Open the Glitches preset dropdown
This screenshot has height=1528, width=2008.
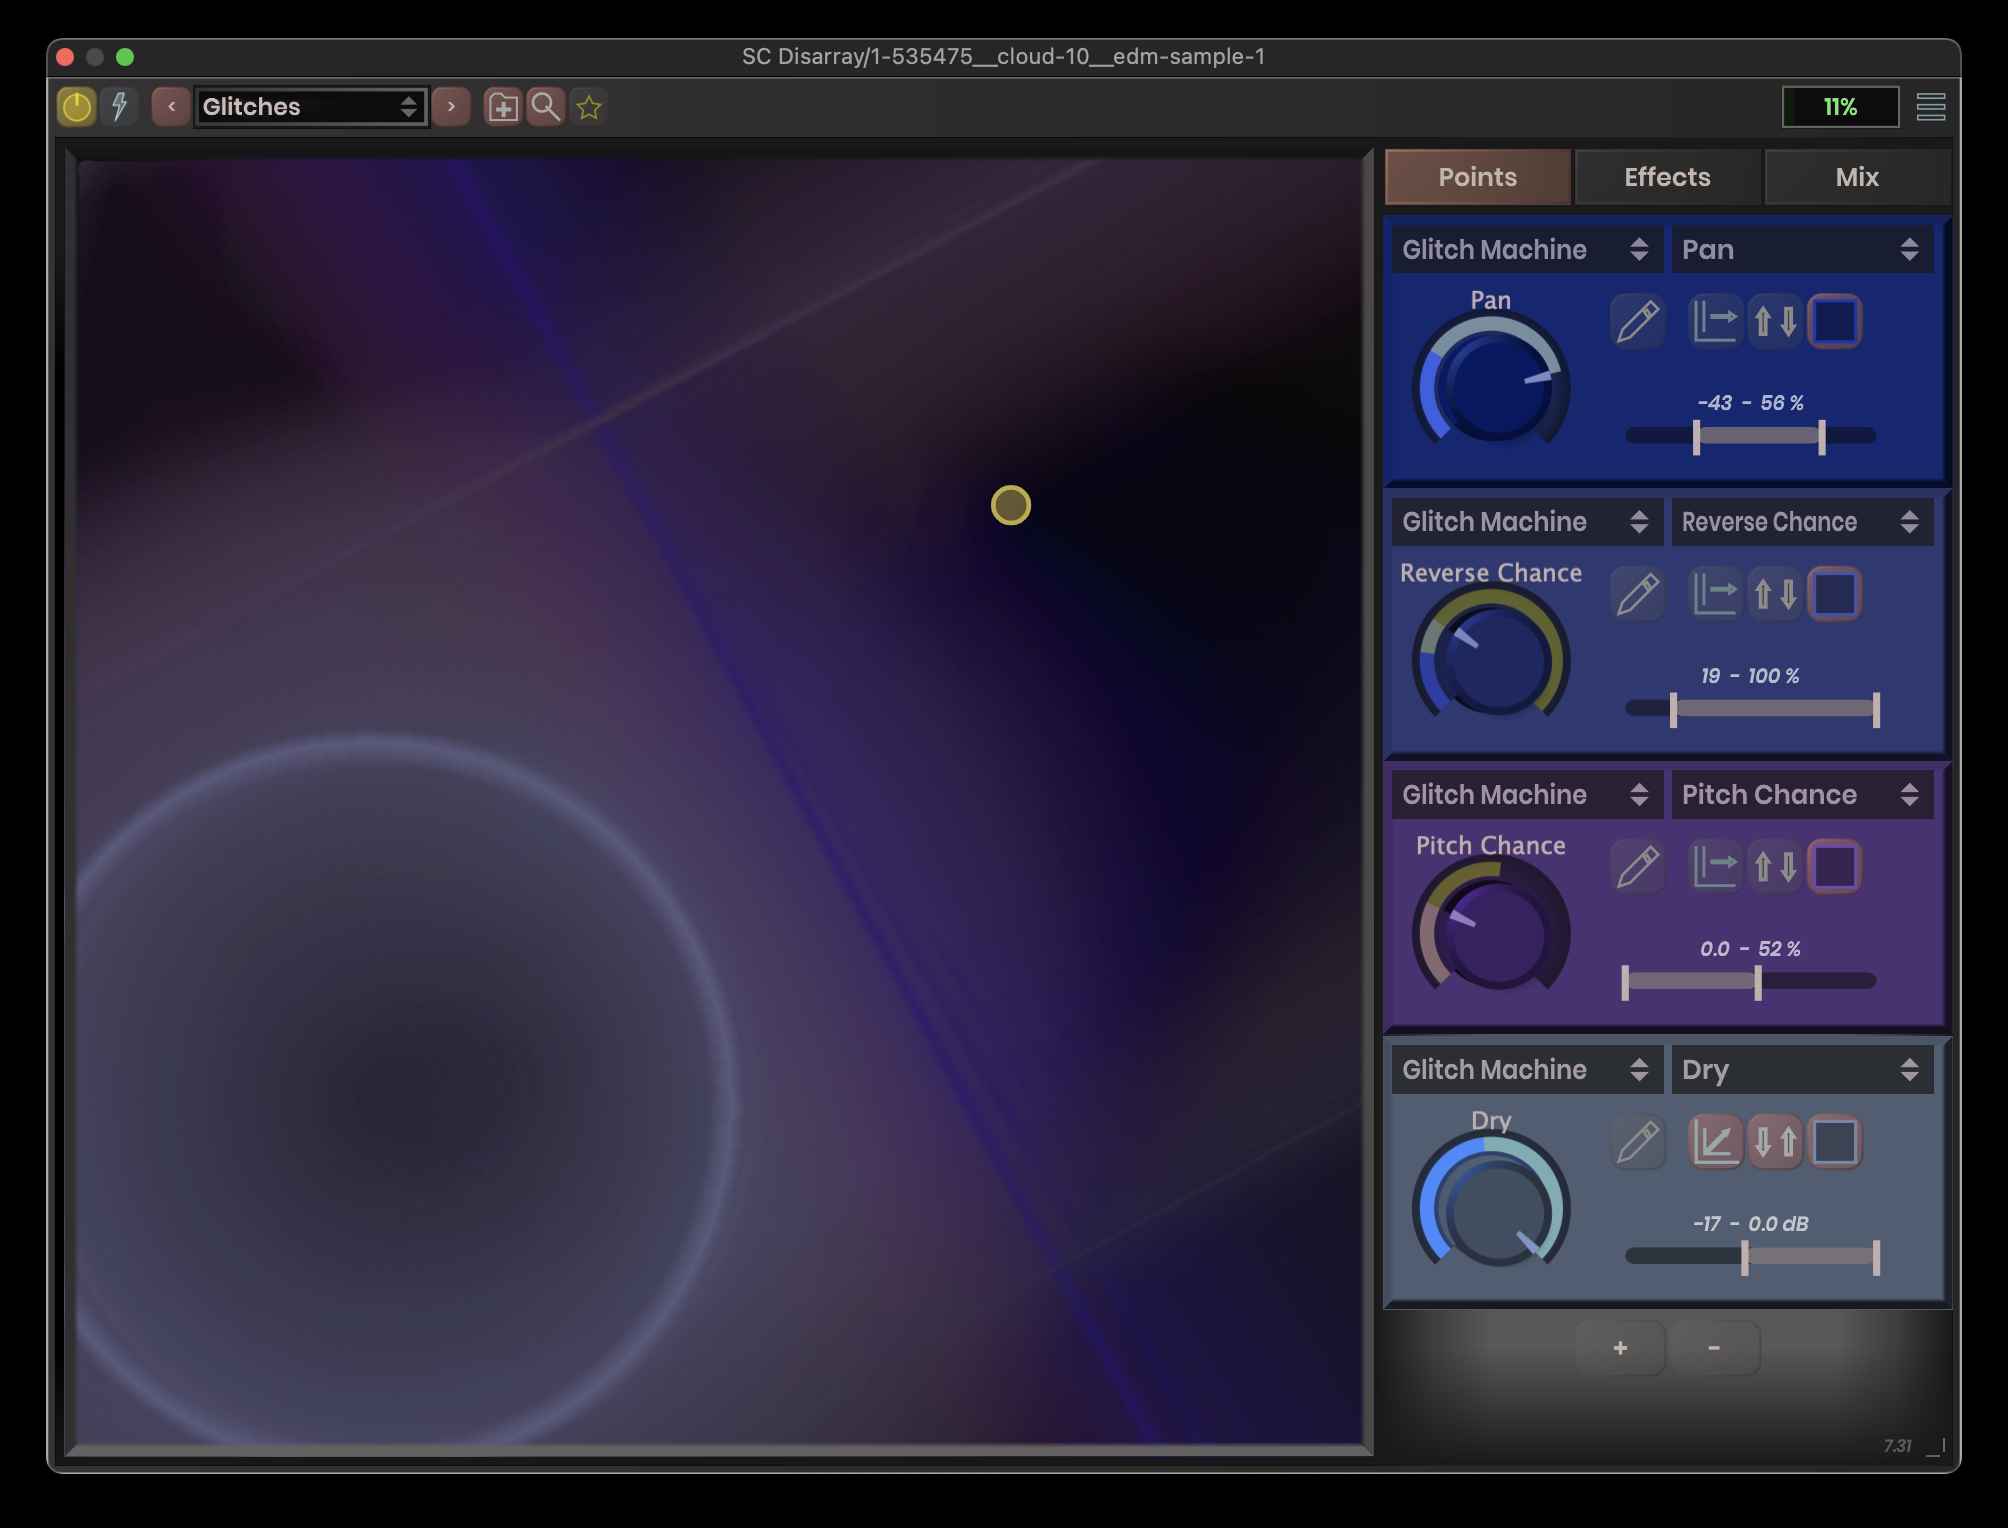coord(310,106)
